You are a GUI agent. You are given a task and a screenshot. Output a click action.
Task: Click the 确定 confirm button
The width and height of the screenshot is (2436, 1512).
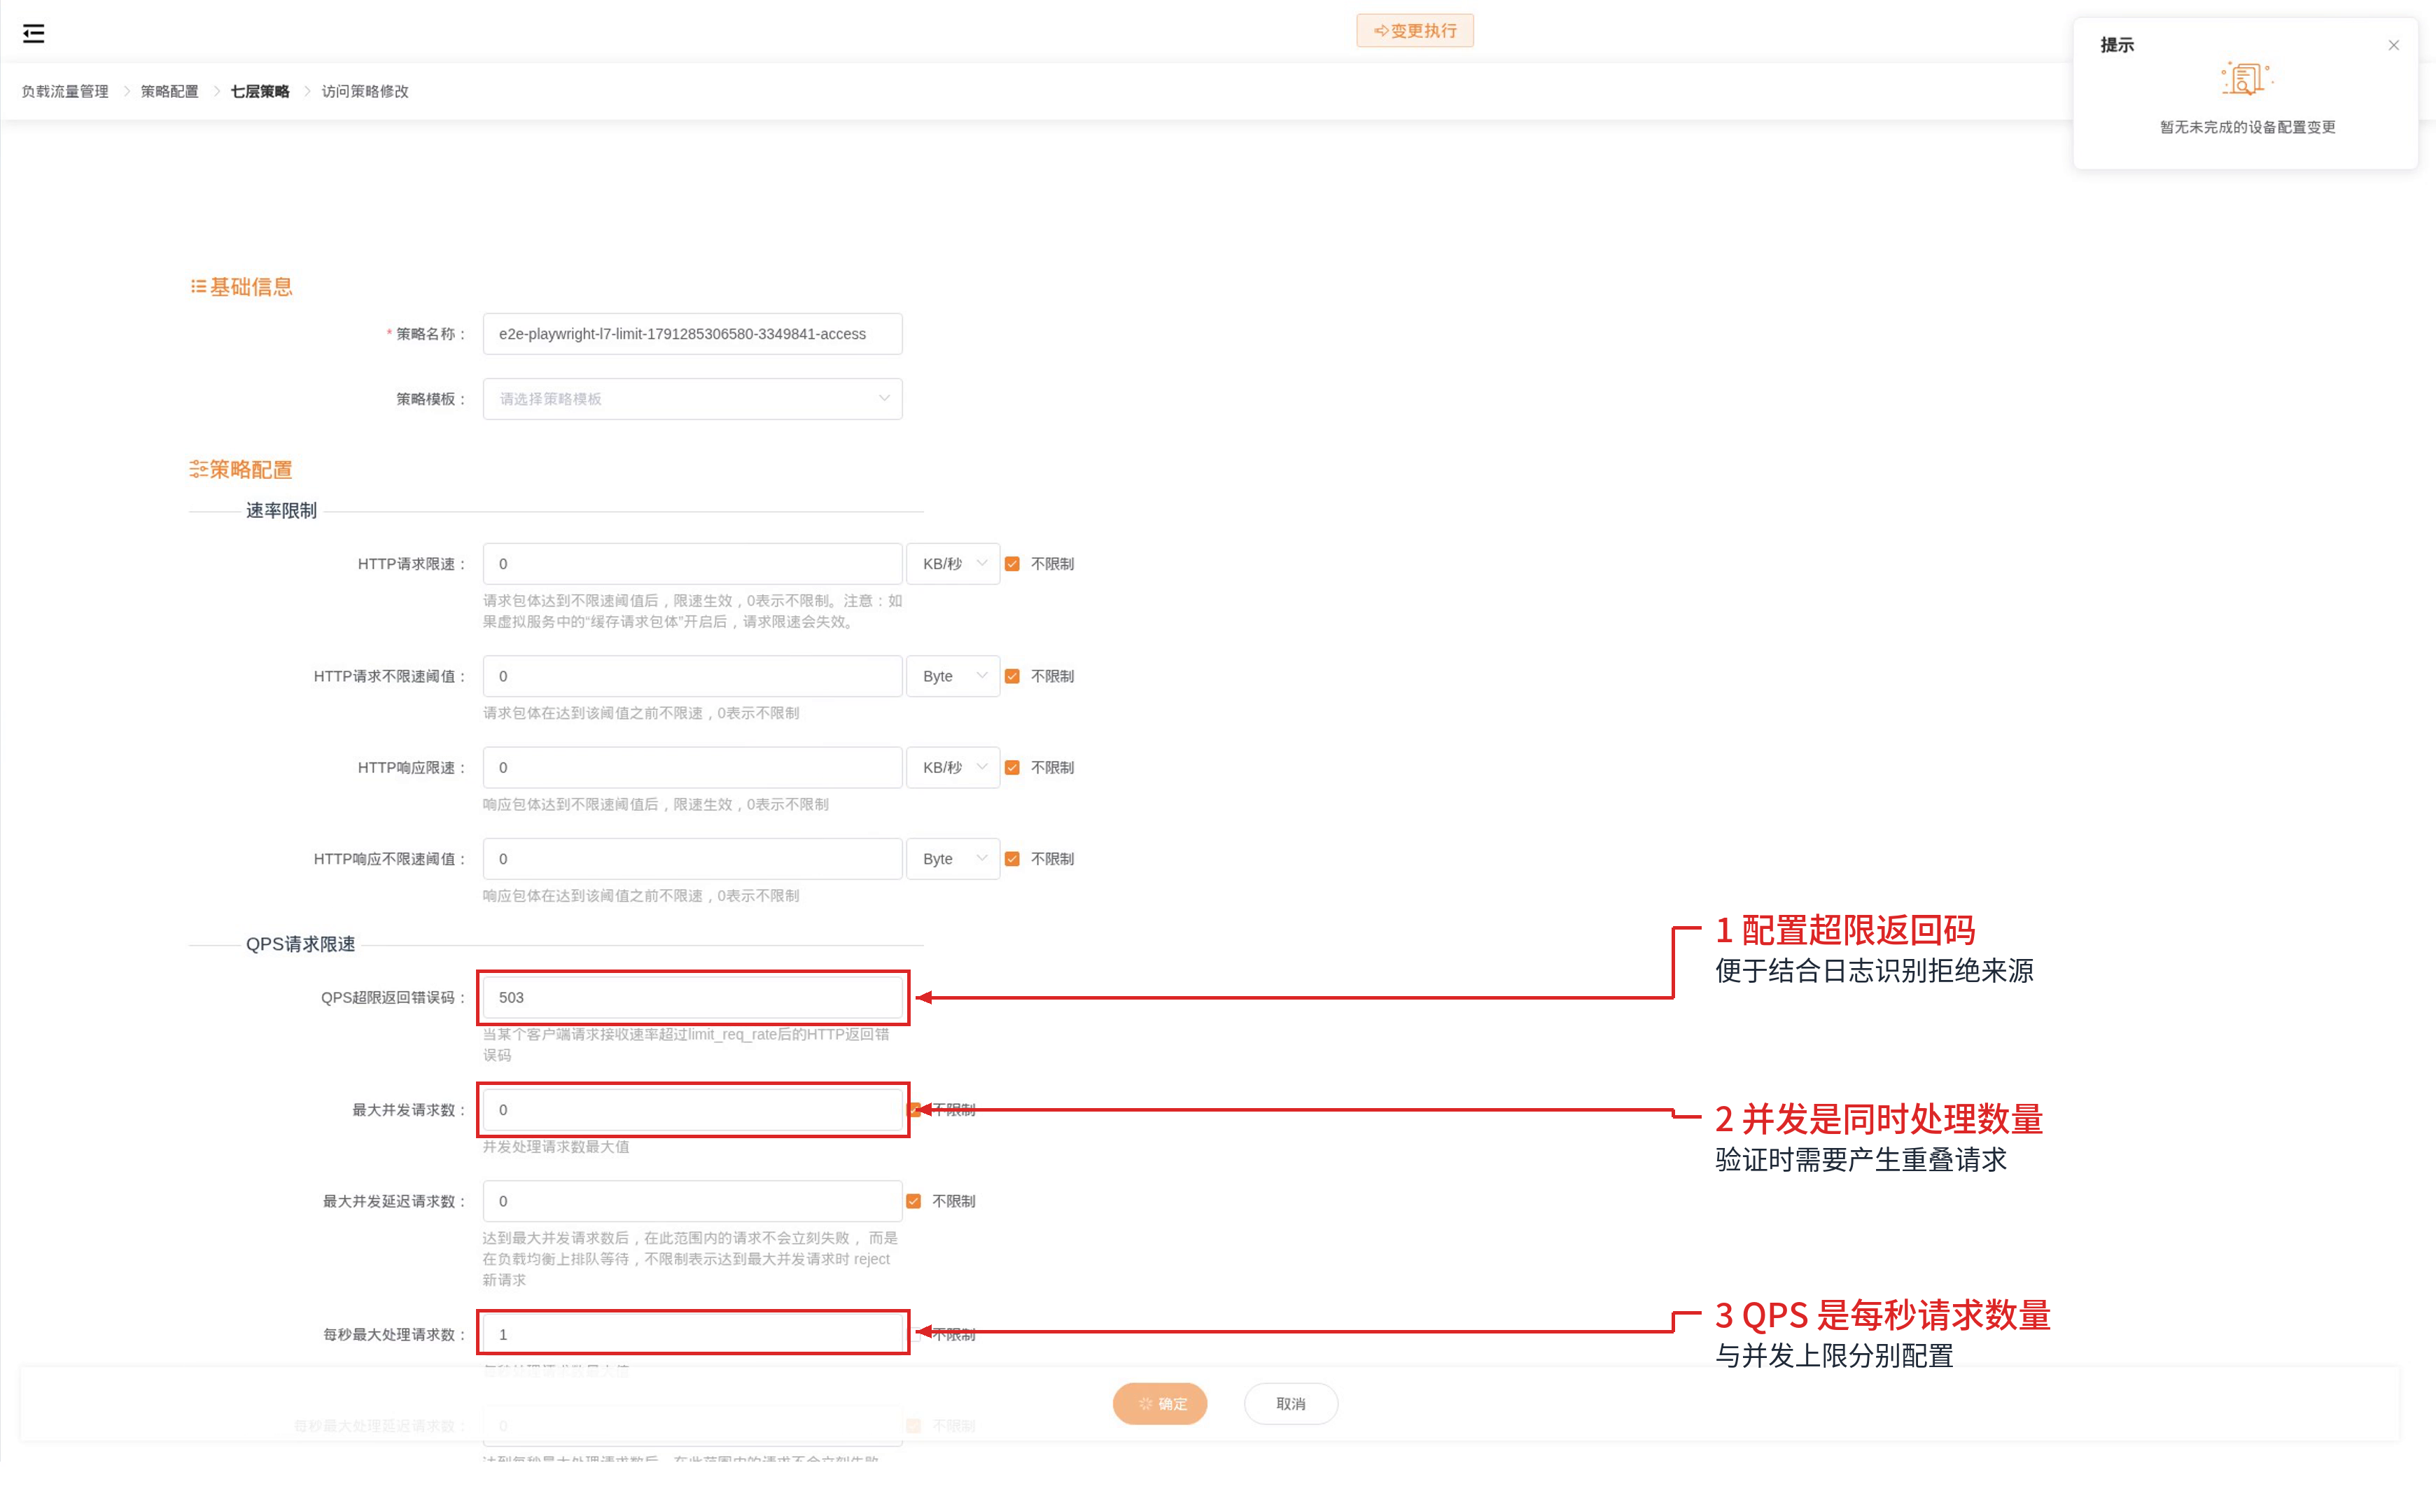1160,1403
